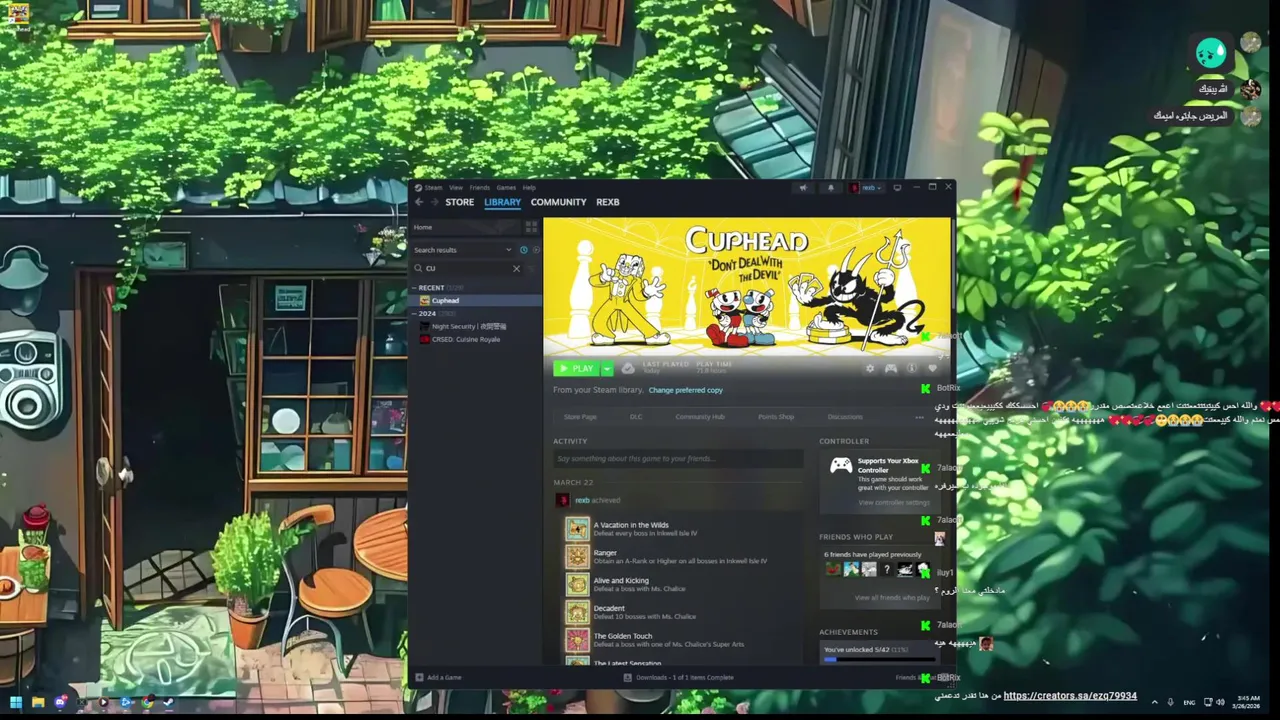Open the Friends menu
Screen dimensions: 1280x720
pos(480,187)
